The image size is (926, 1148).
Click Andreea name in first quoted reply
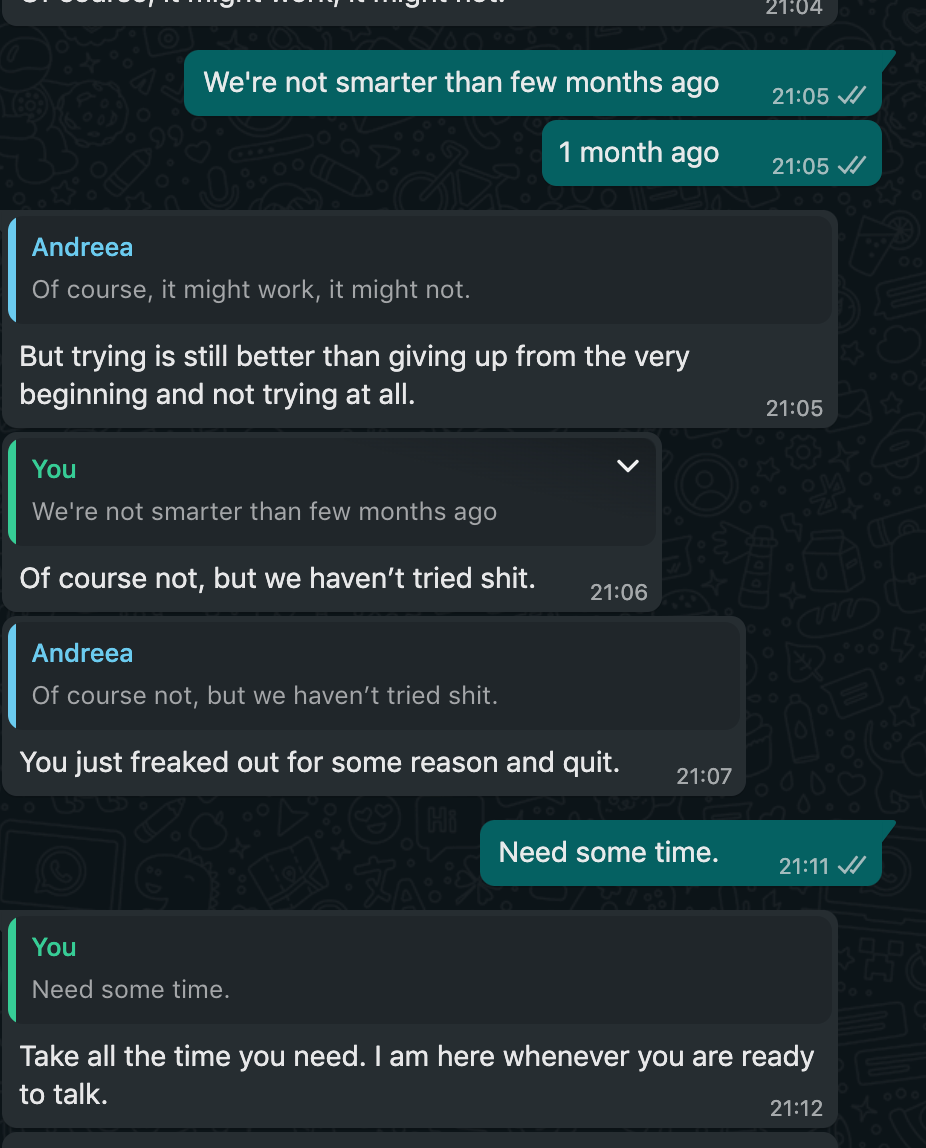pyautogui.click(x=83, y=247)
